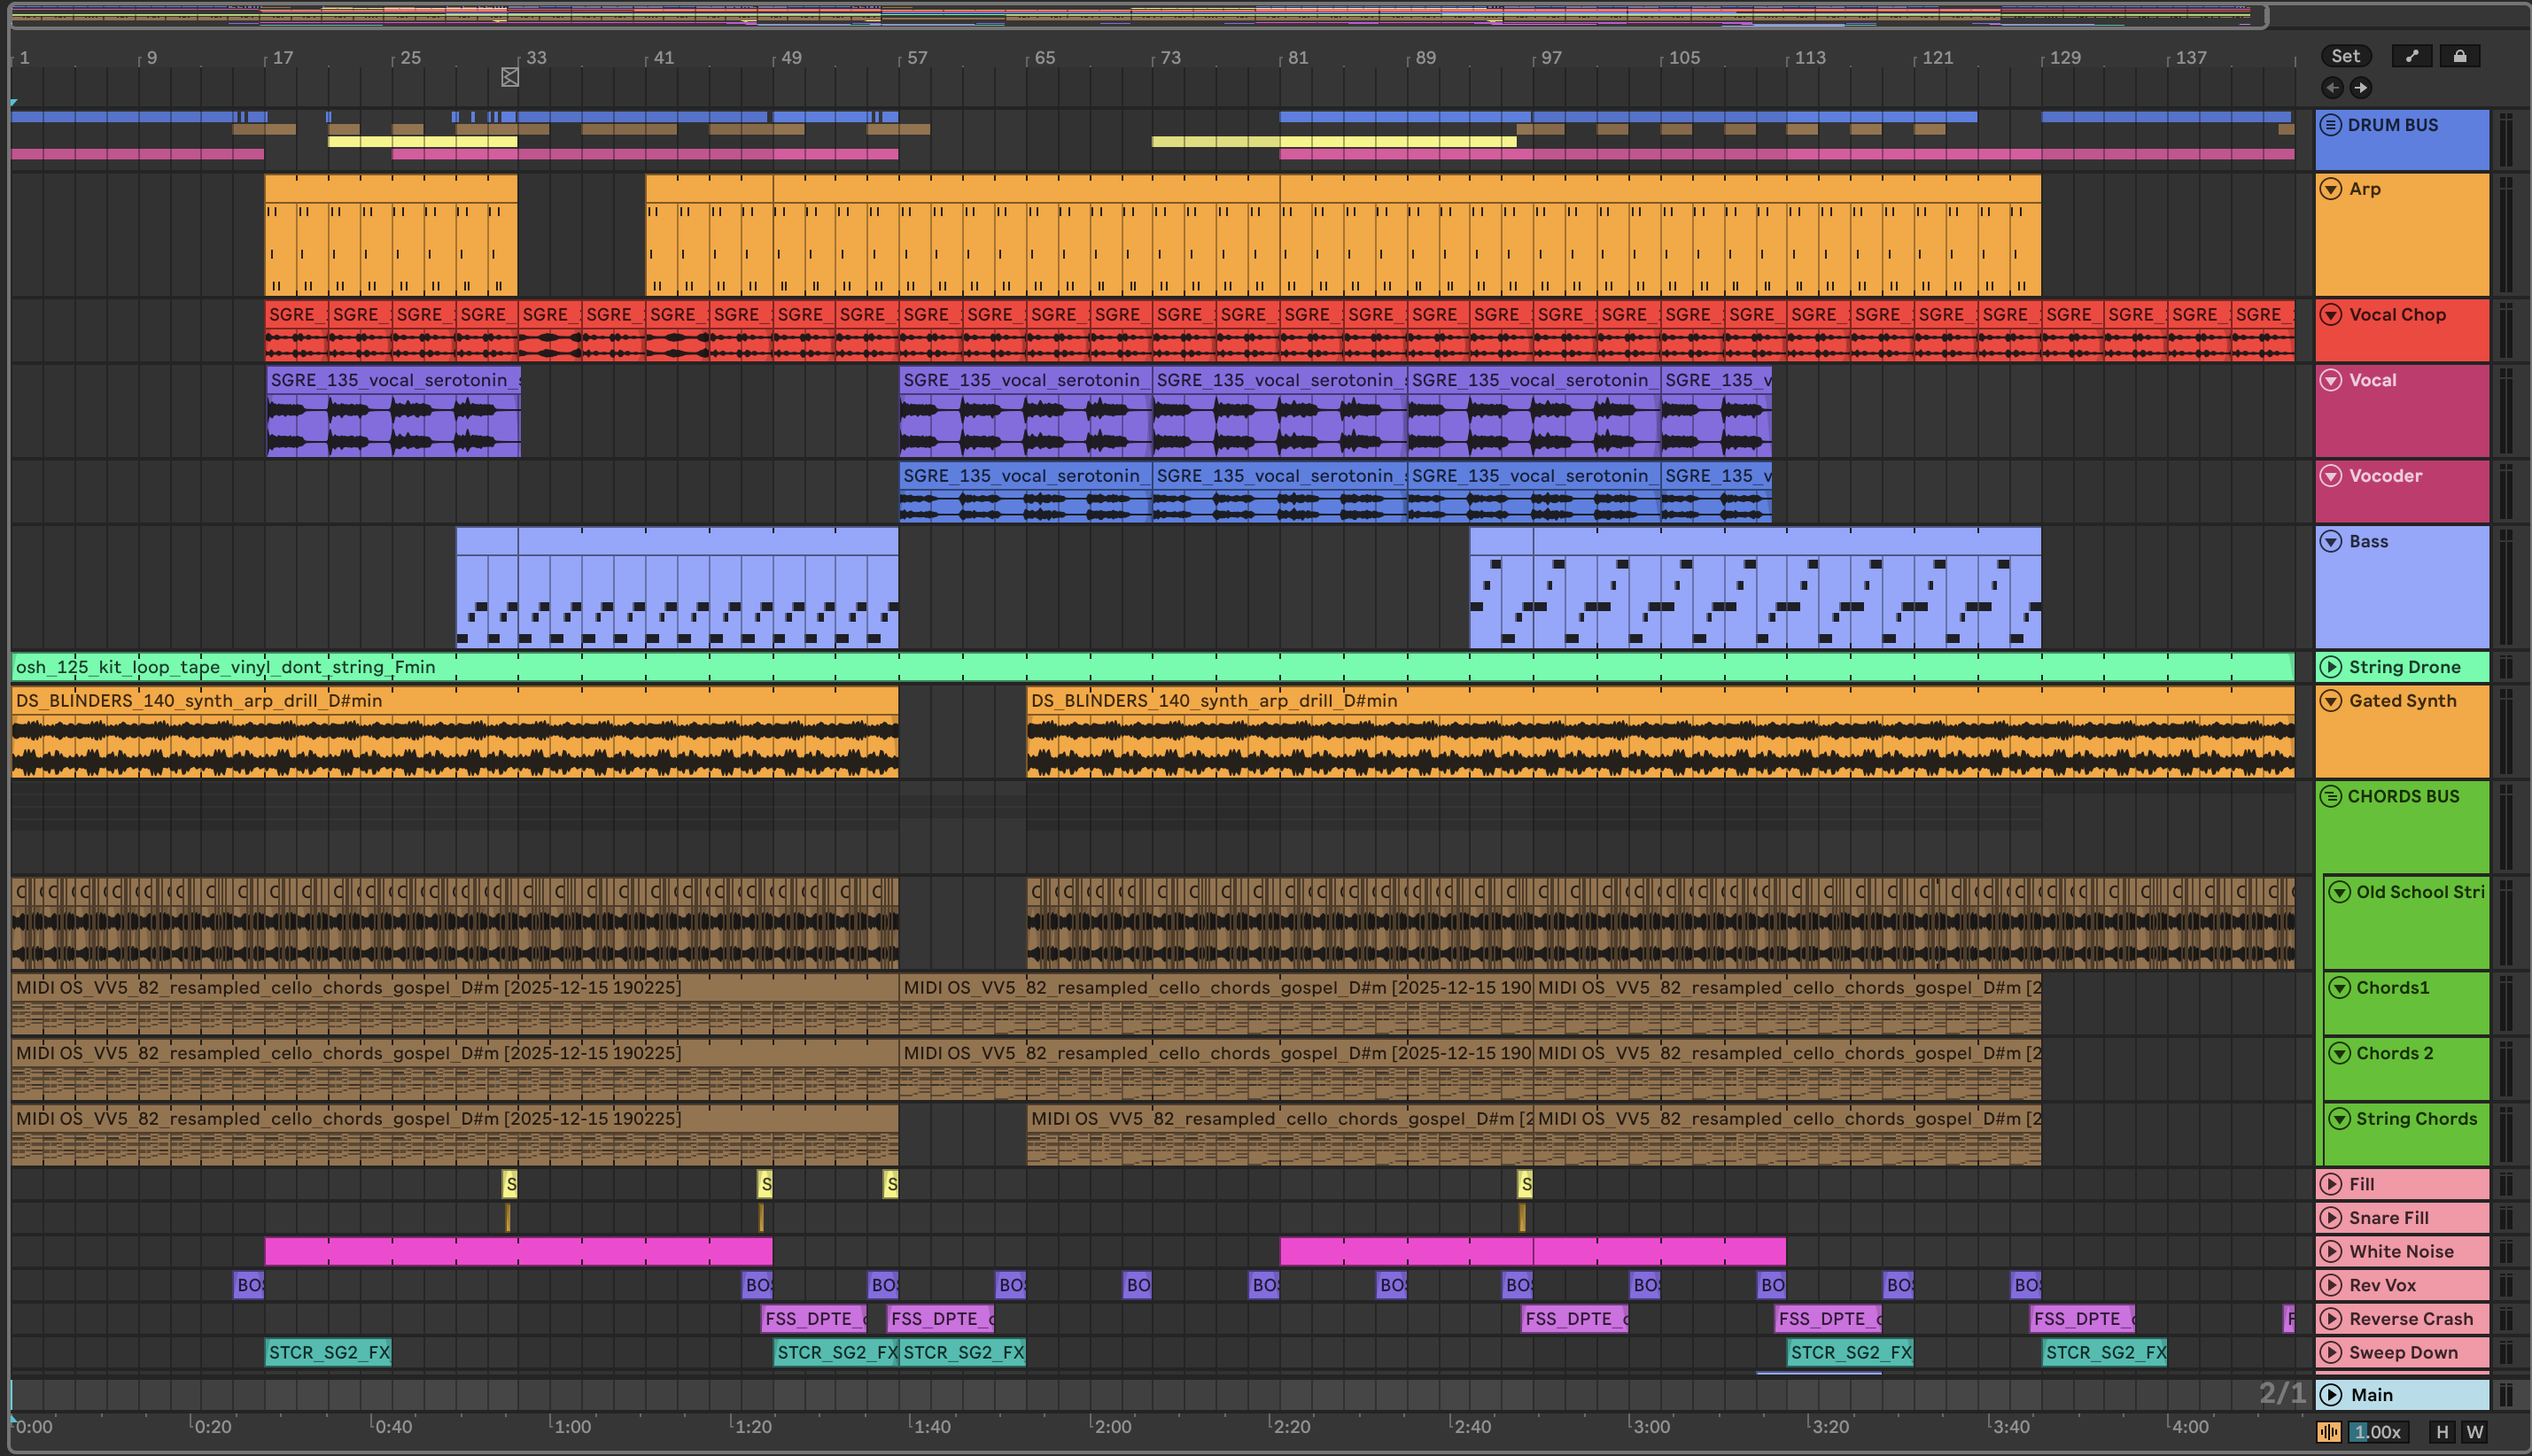Click the loop marker icon in ruler

(510, 77)
